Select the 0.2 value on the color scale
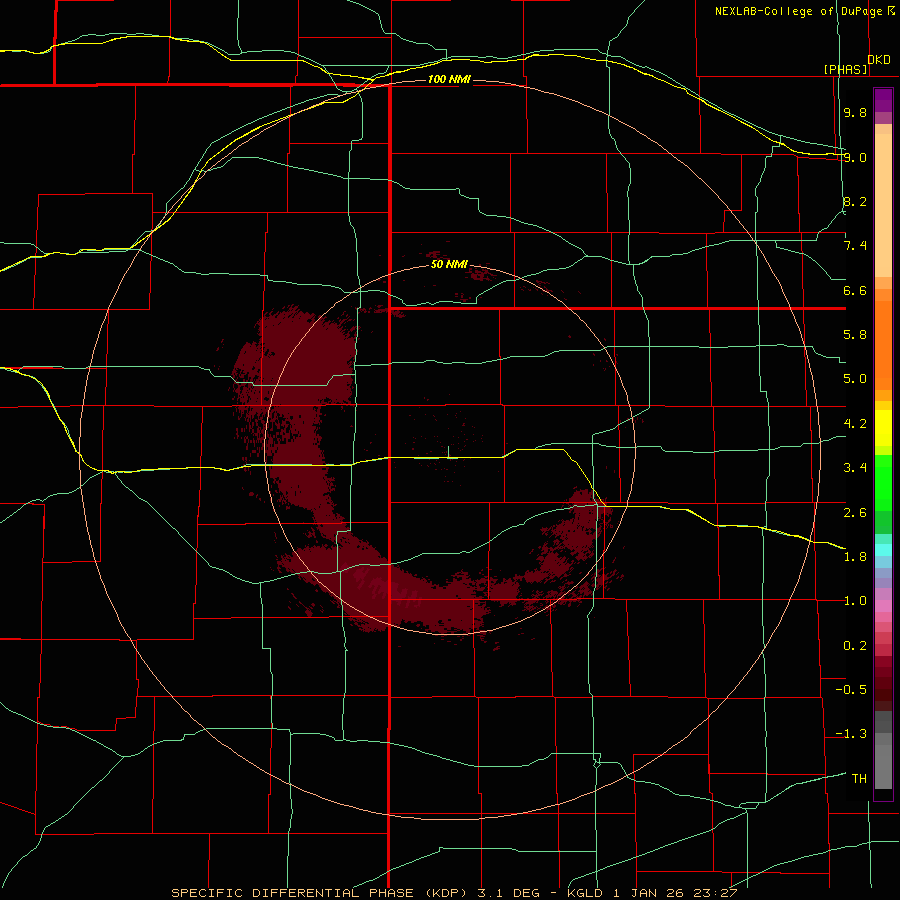The width and height of the screenshot is (900, 900). [855, 646]
